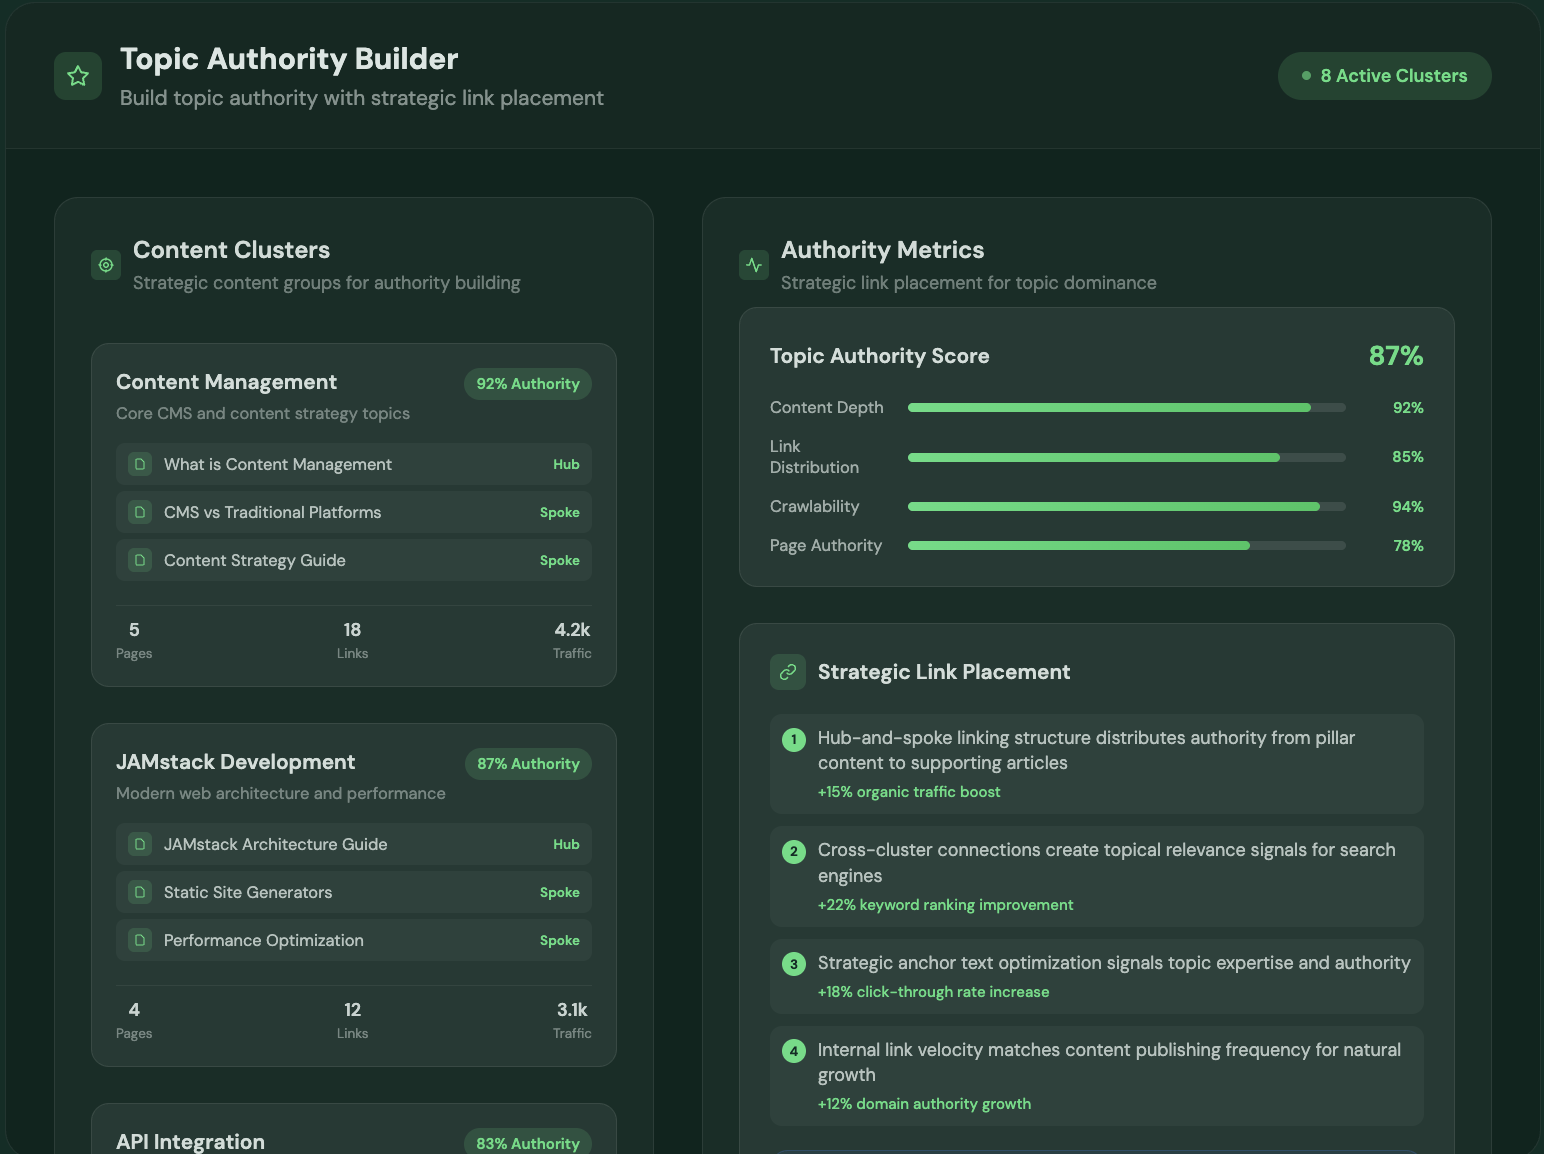Click the 87% Authority badge on JAMstack Development
Image resolution: width=1544 pixels, height=1154 pixels.
(528, 764)
